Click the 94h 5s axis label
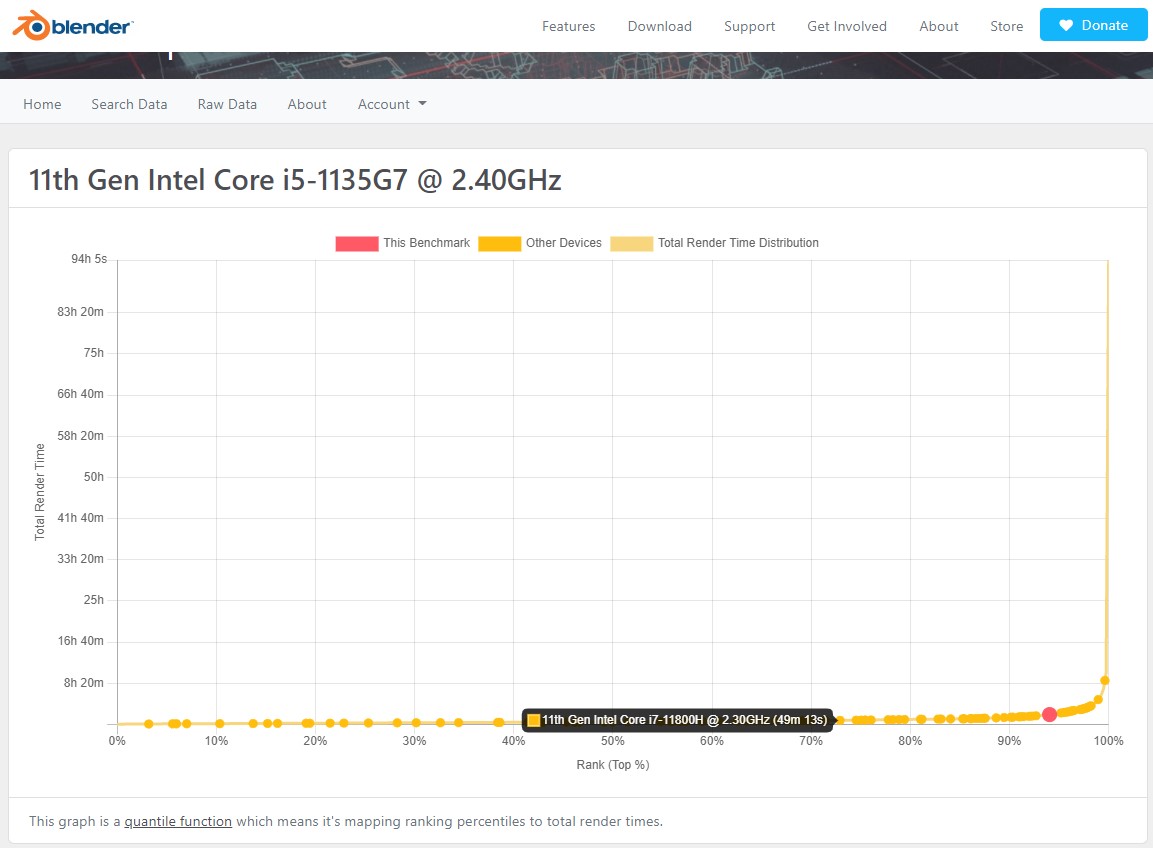Image resolution: width=1153 pixels, height=848 pixels. (89, 259)
